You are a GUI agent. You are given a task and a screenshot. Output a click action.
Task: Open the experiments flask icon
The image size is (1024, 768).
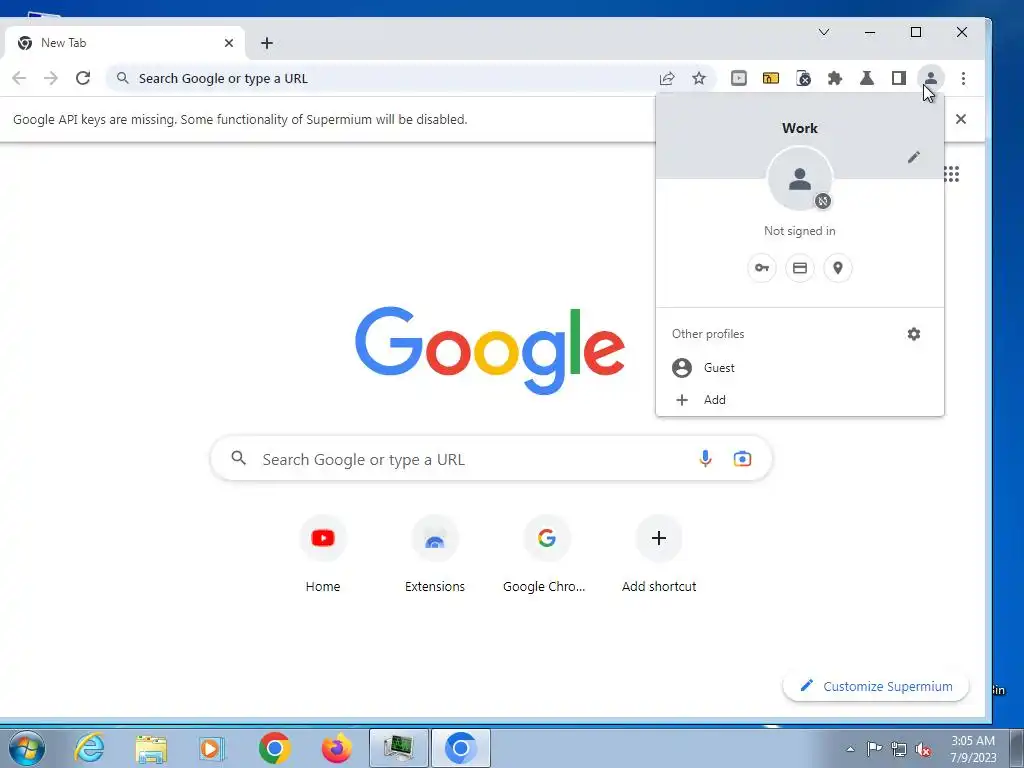coord(867,78)
